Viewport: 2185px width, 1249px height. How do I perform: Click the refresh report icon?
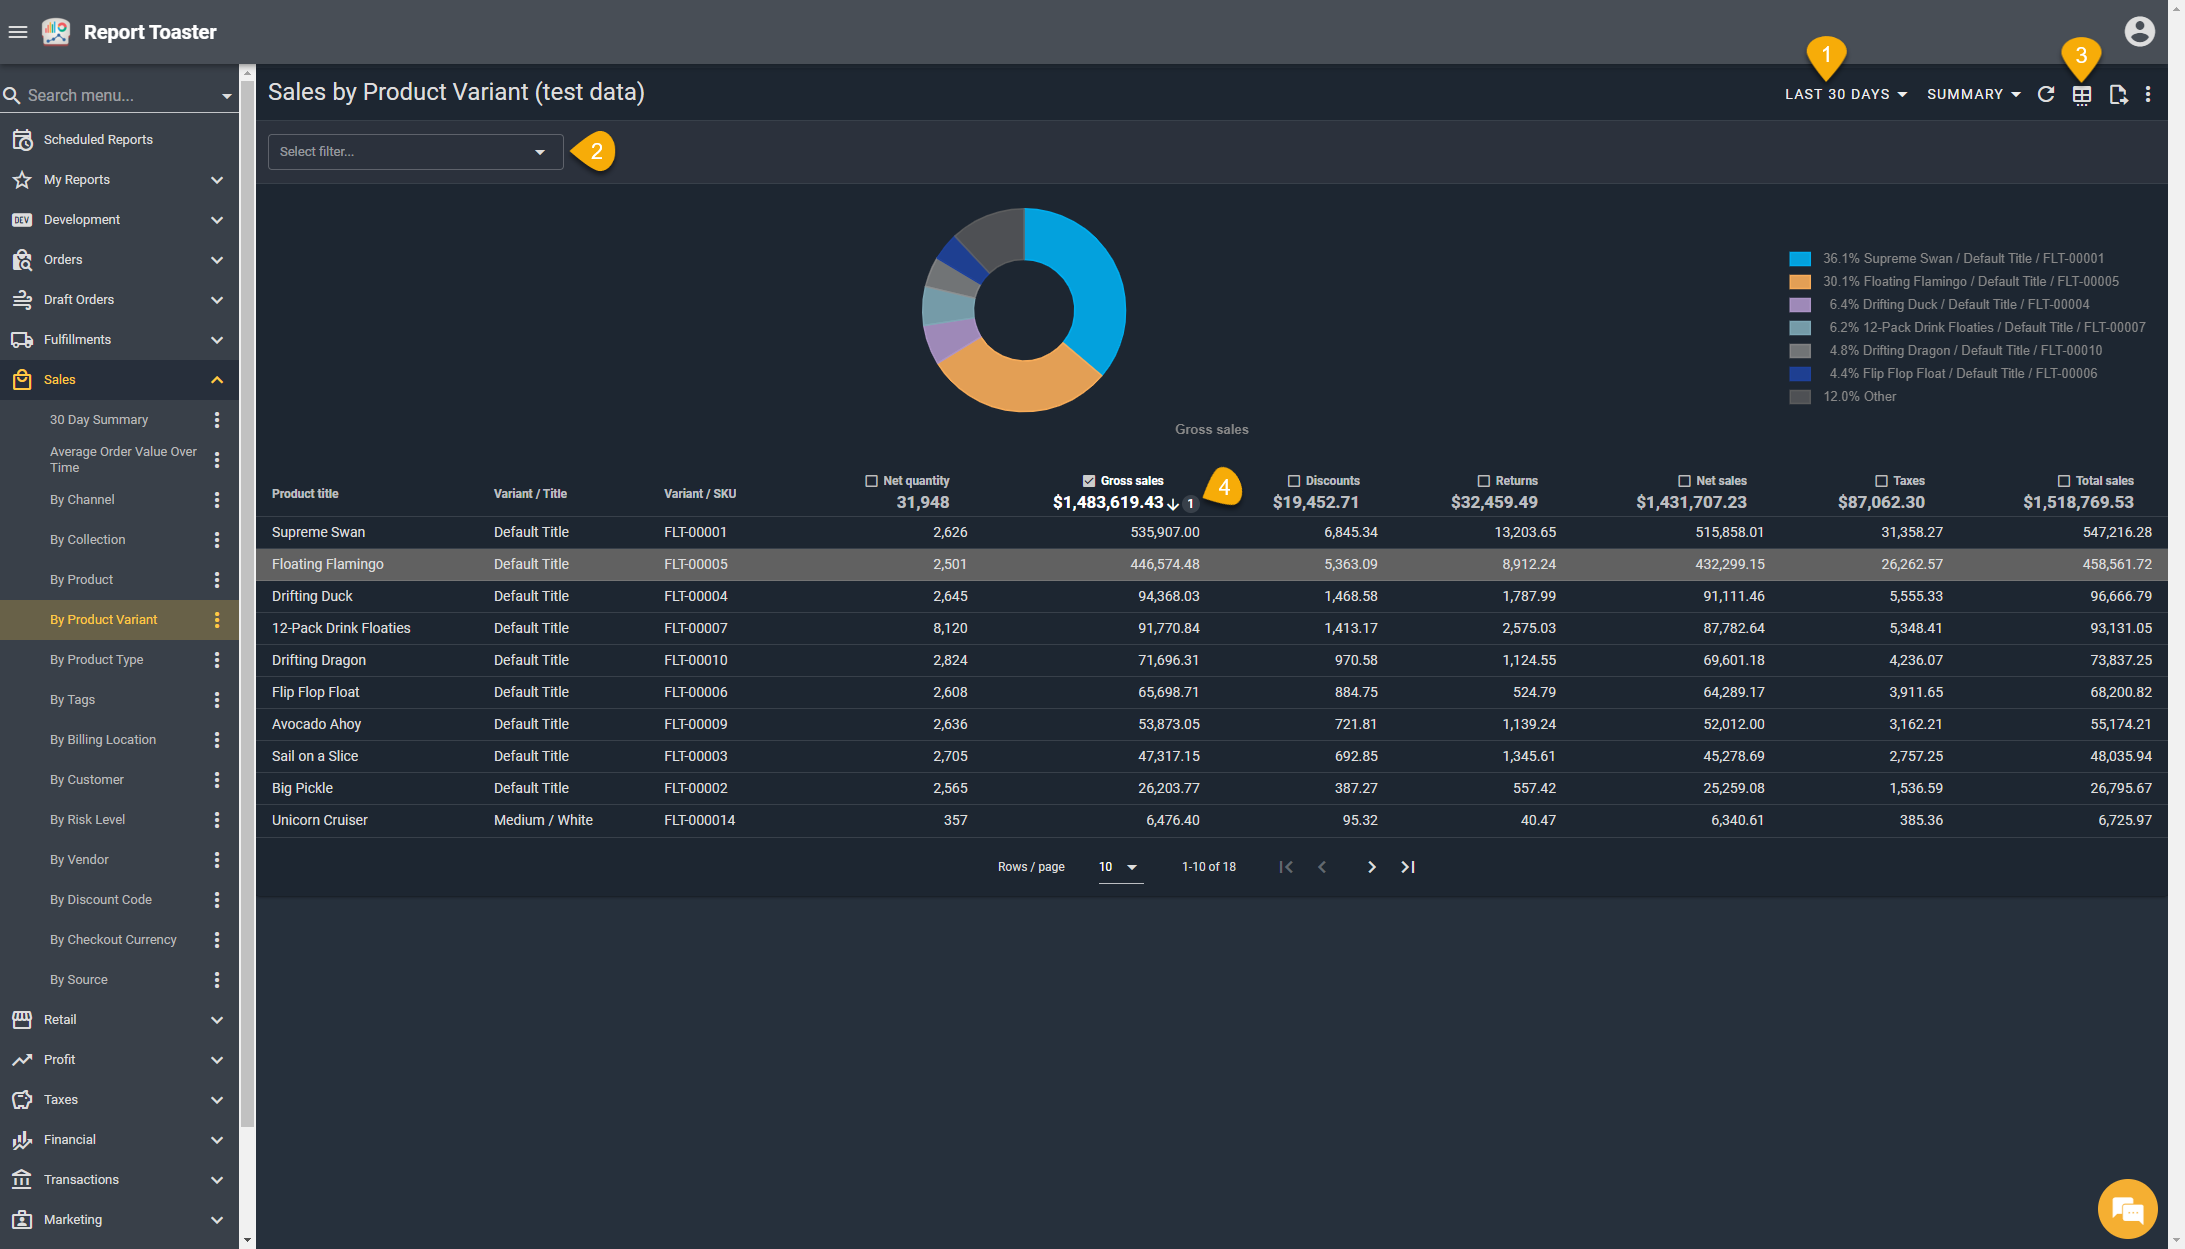pyautogui.click(x=2046, y=94)
